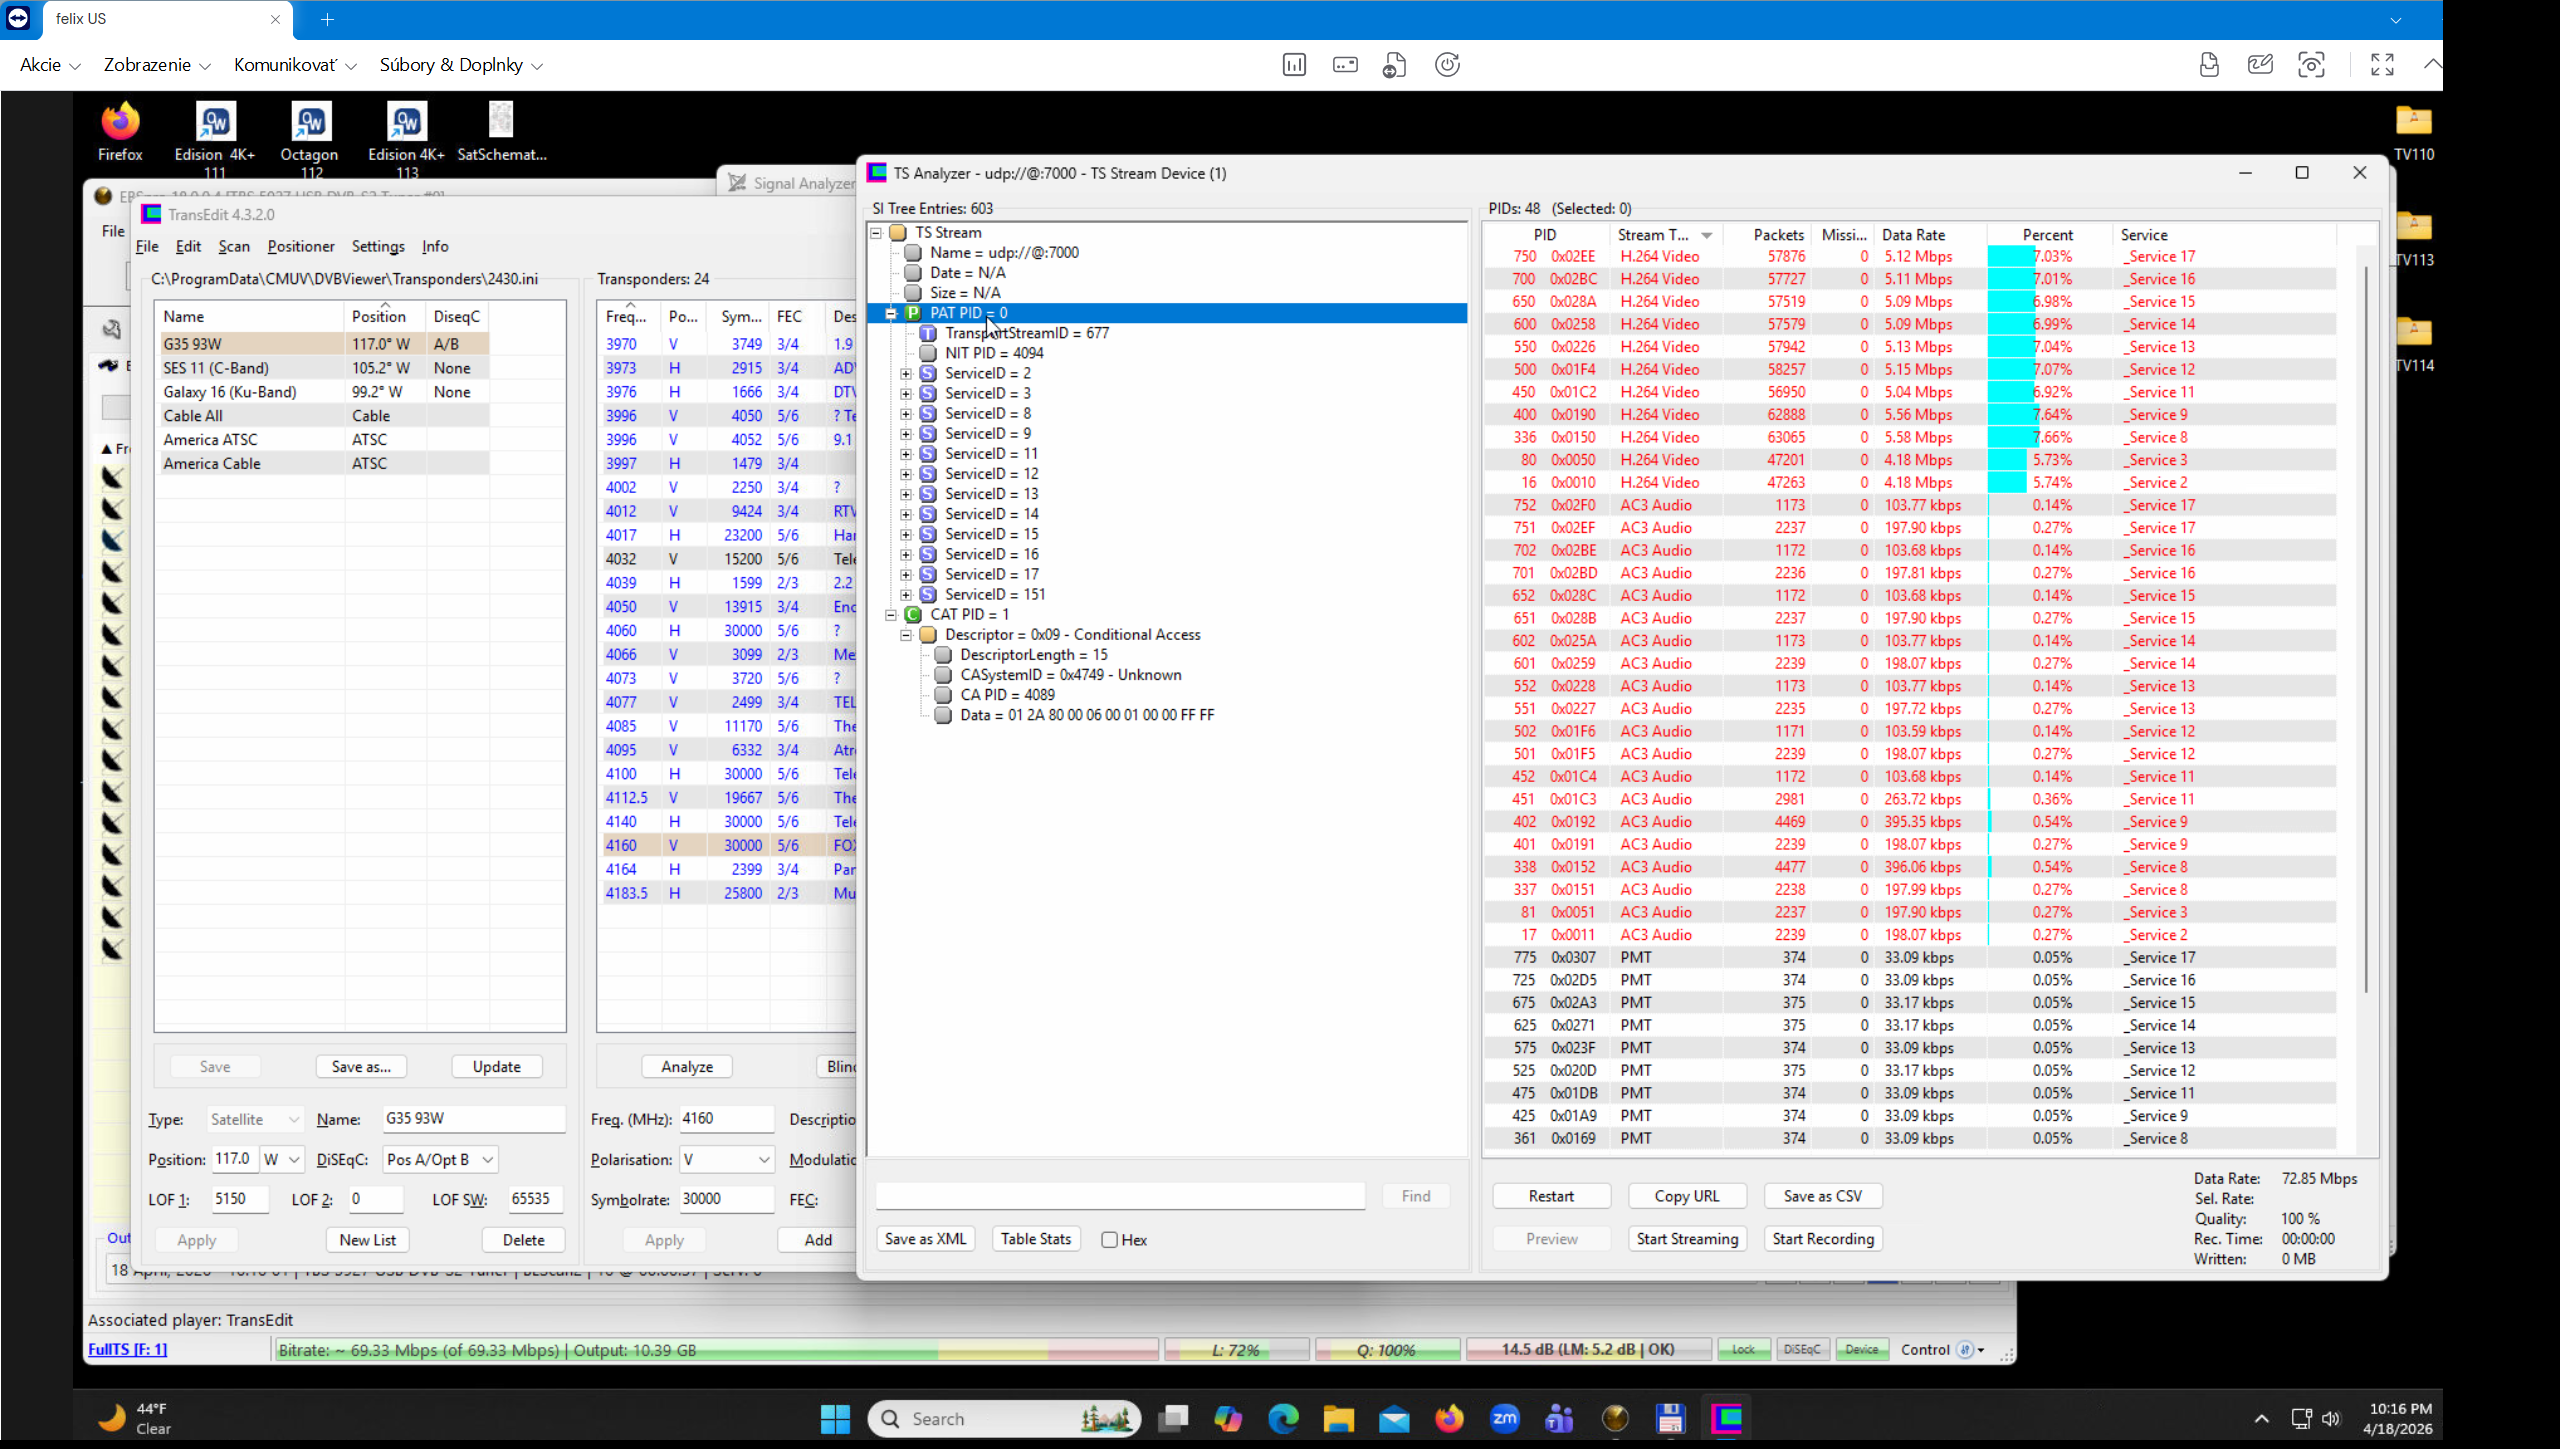Click remote session statistics icon in toolbar
Image resolution: width=2560 pixels, height=1449 pixels.
pos(1294,65)
